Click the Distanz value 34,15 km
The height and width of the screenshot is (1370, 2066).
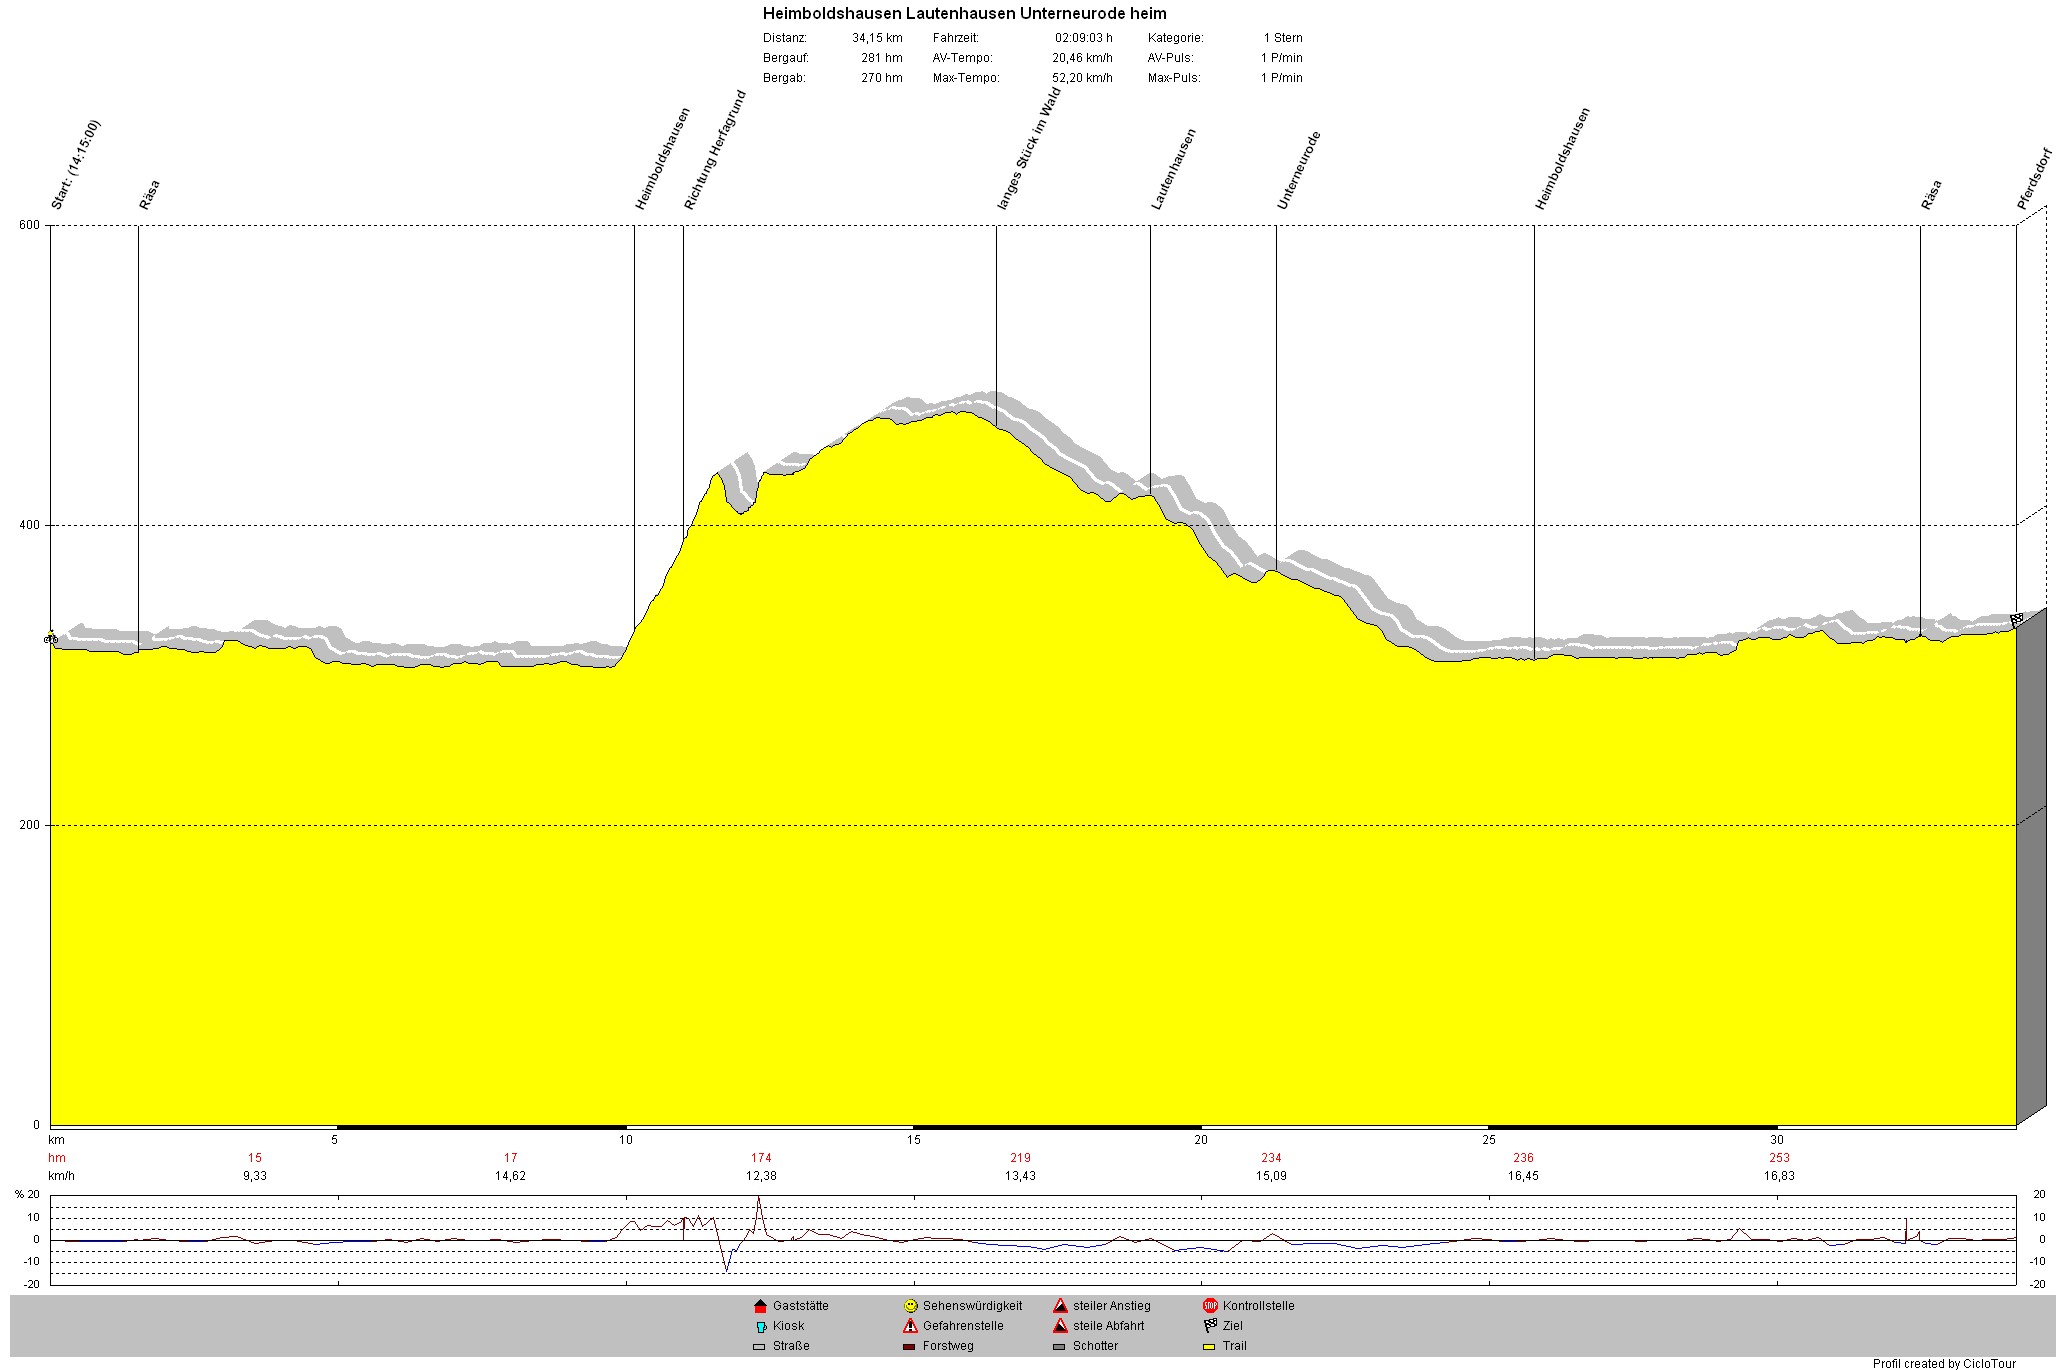point(877,38)
